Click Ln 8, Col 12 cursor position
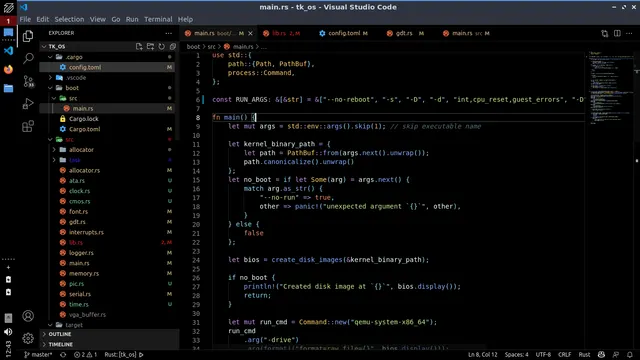This screenshot has height=360, width=640. coord(483,355)
